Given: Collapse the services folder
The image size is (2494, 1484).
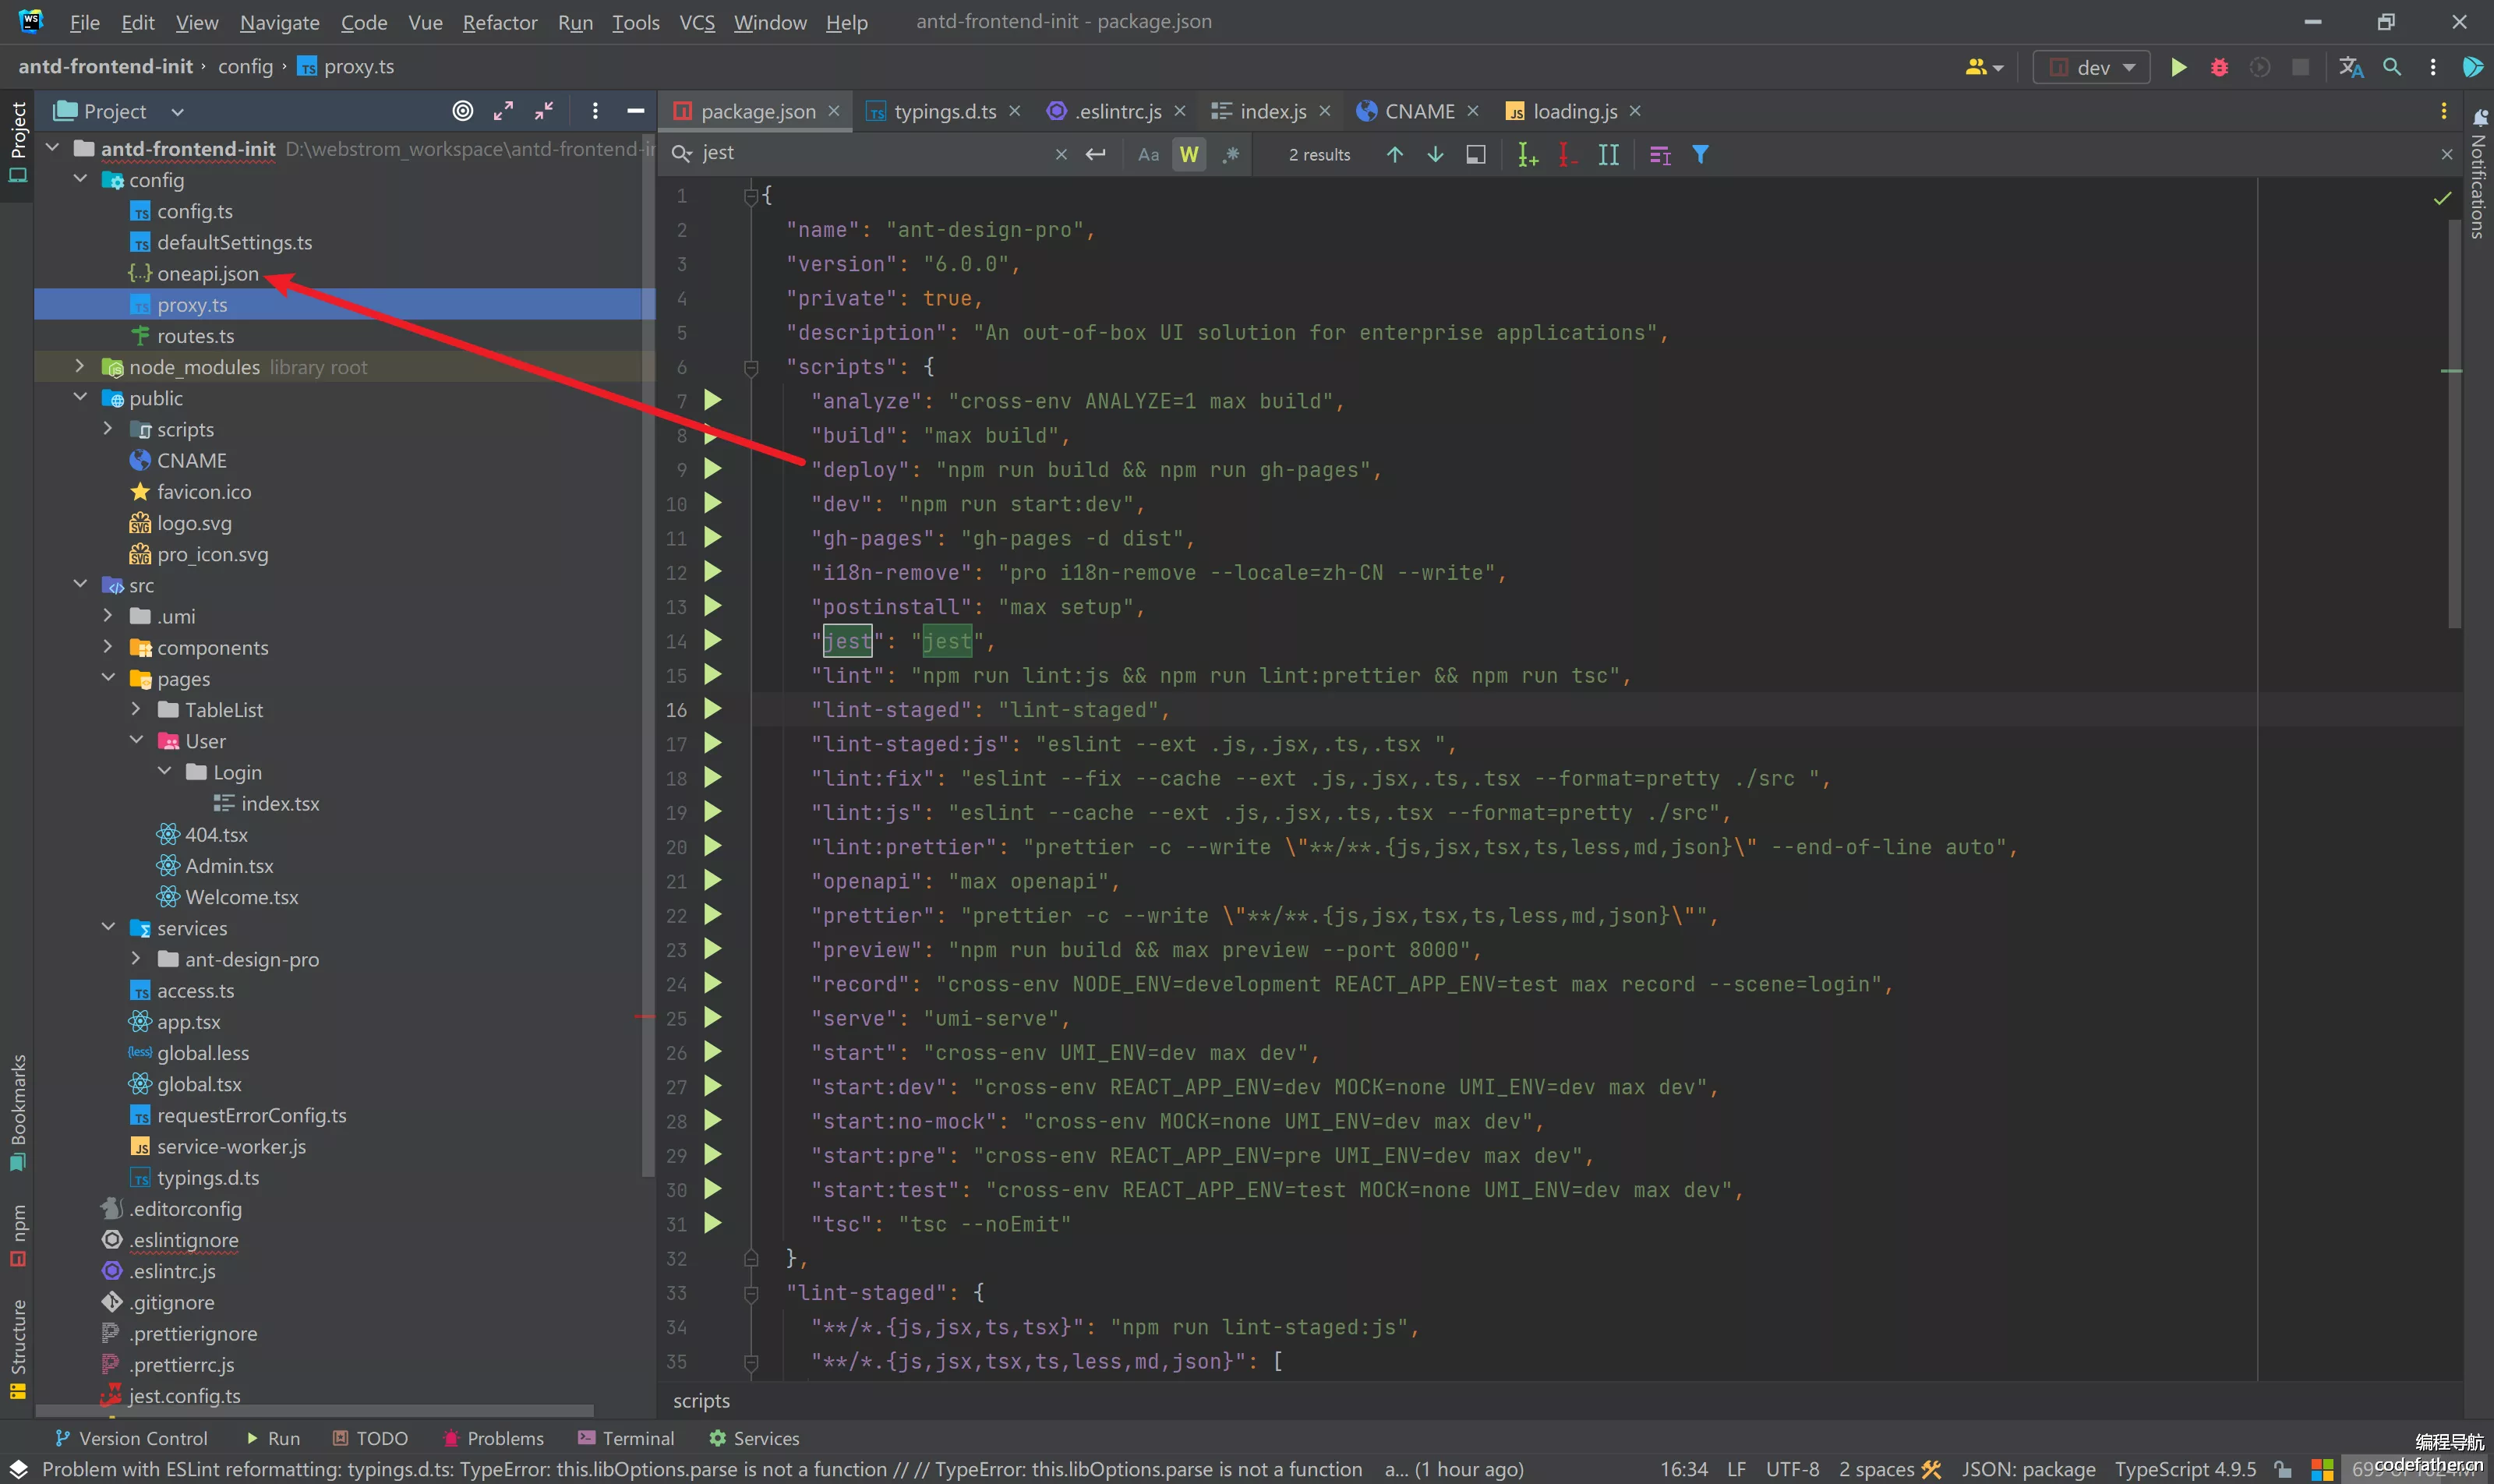Looking at the screenshot, I should (x=109, y=927).
